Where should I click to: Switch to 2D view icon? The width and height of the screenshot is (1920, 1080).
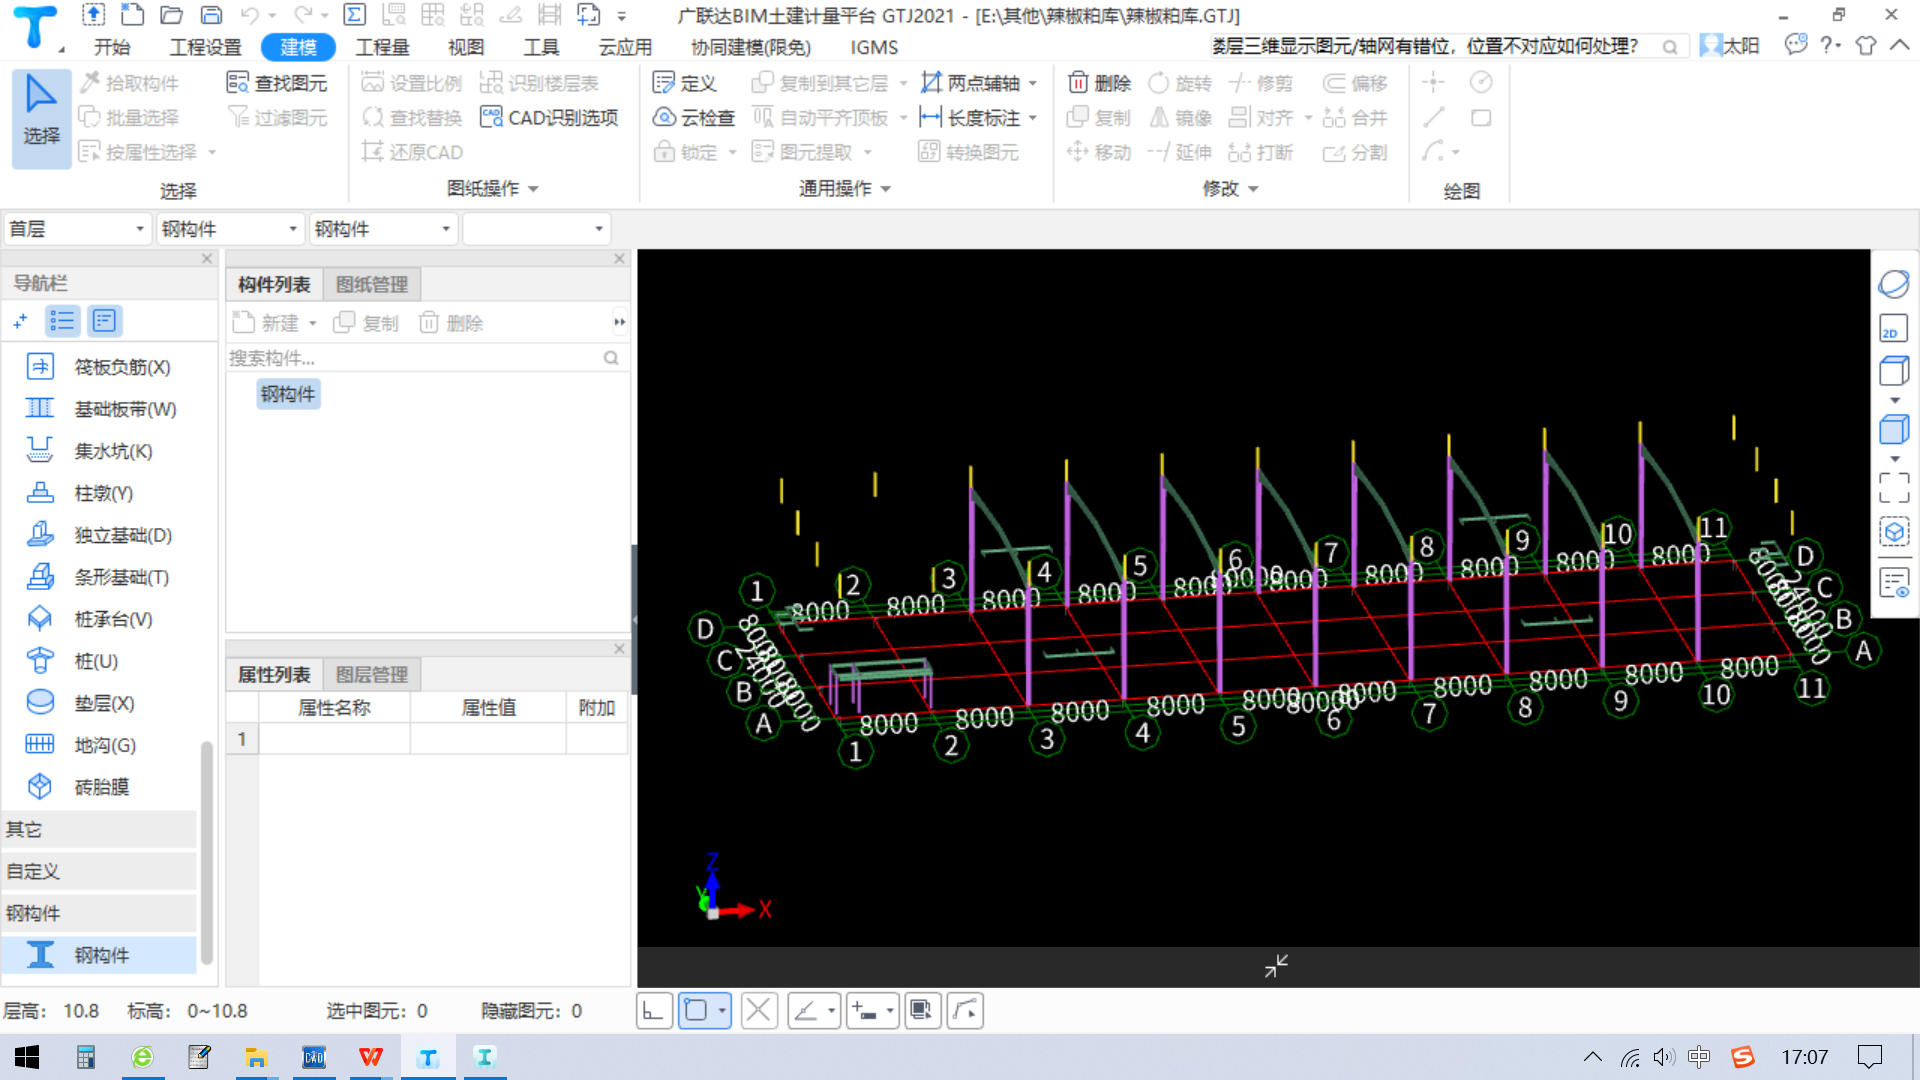(x=1894, y=328)
